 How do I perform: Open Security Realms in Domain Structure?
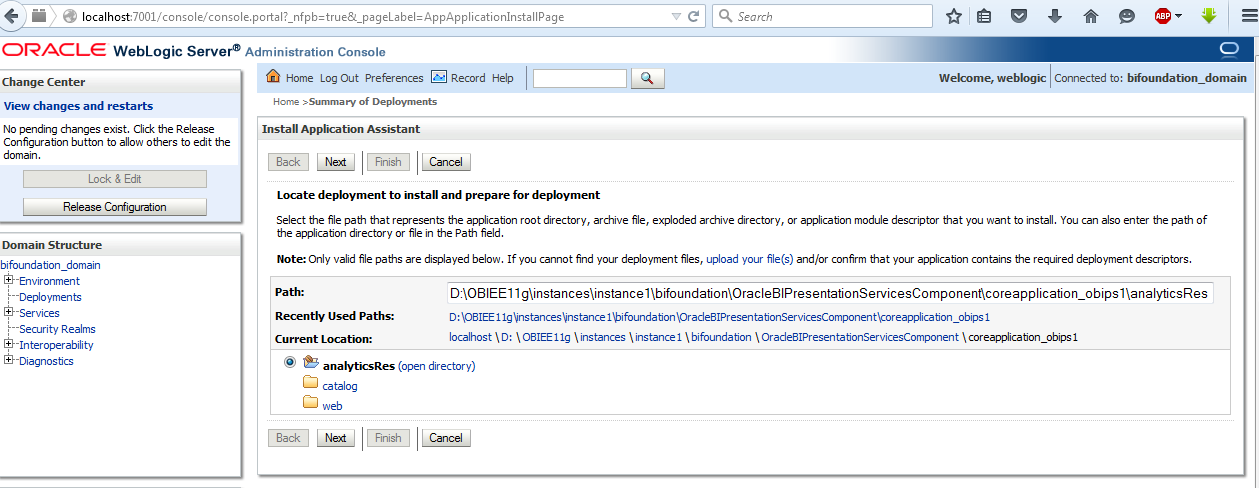[57, 329]
